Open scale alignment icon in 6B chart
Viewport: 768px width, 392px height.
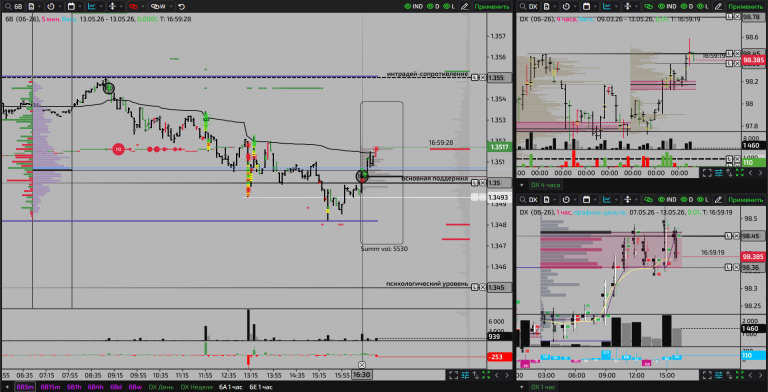point(112,6)
